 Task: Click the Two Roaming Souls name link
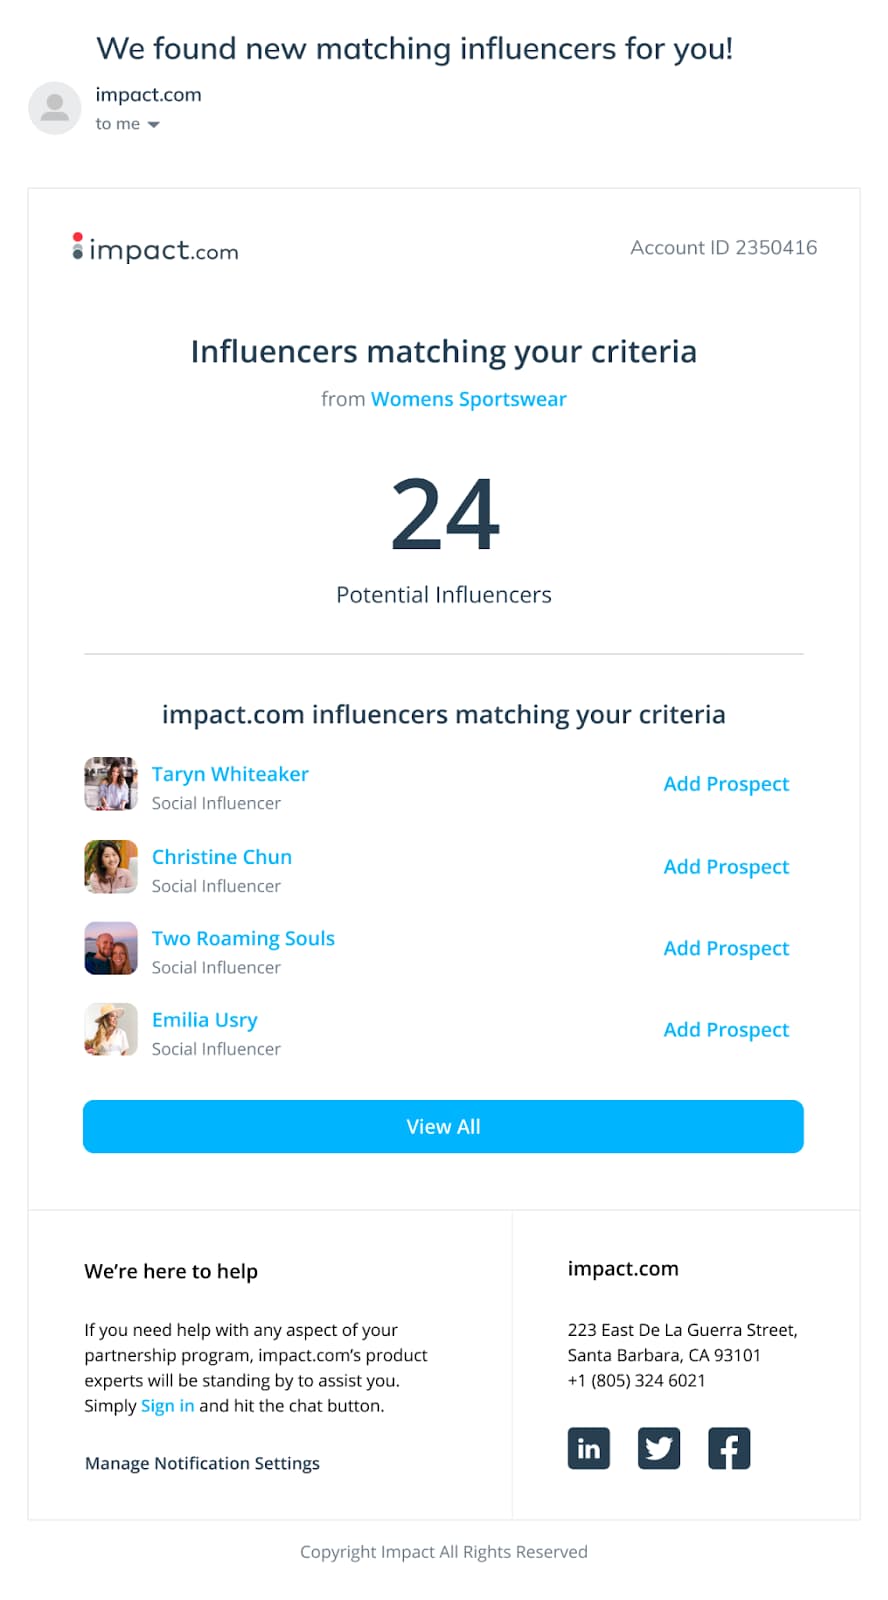pos(243,938)
